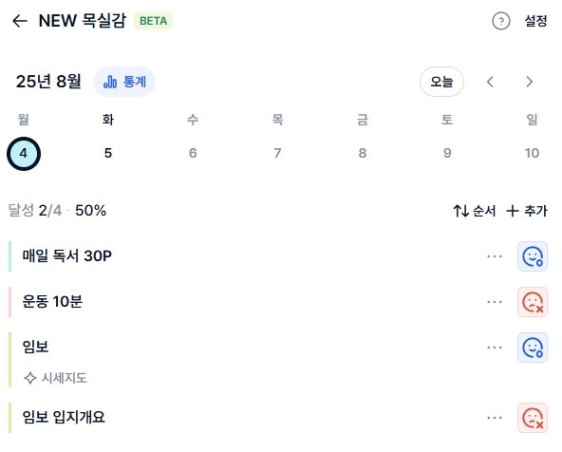Open more options for 운동 10분
The height and width of the screenshot is (452, 562).
click(494, 302)
